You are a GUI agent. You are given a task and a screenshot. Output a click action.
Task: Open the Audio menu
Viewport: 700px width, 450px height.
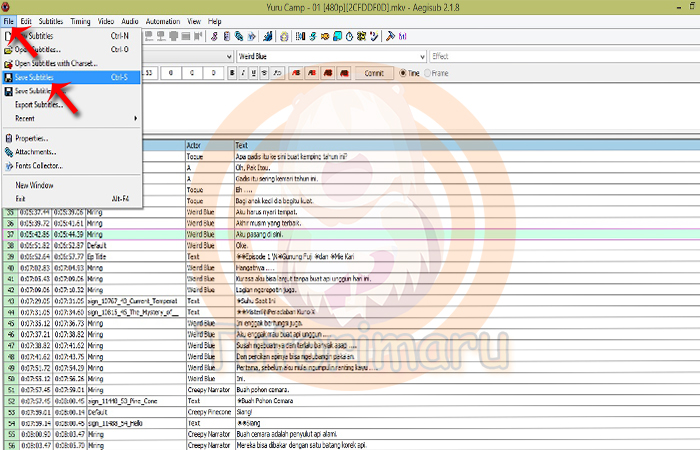coord(130,21)
